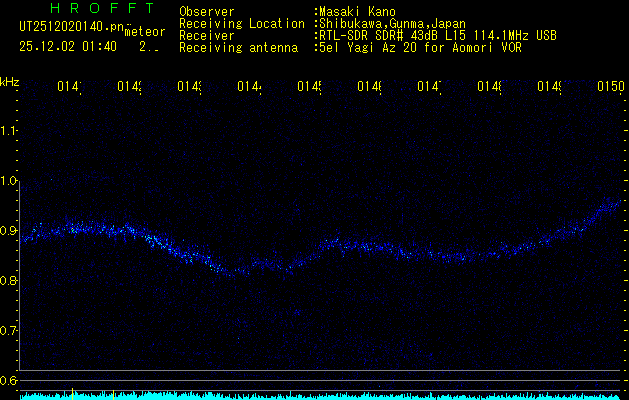Click the Receiving Location field label
The width and height of the screenshot is (629, 400).
[x=241, y=23]
